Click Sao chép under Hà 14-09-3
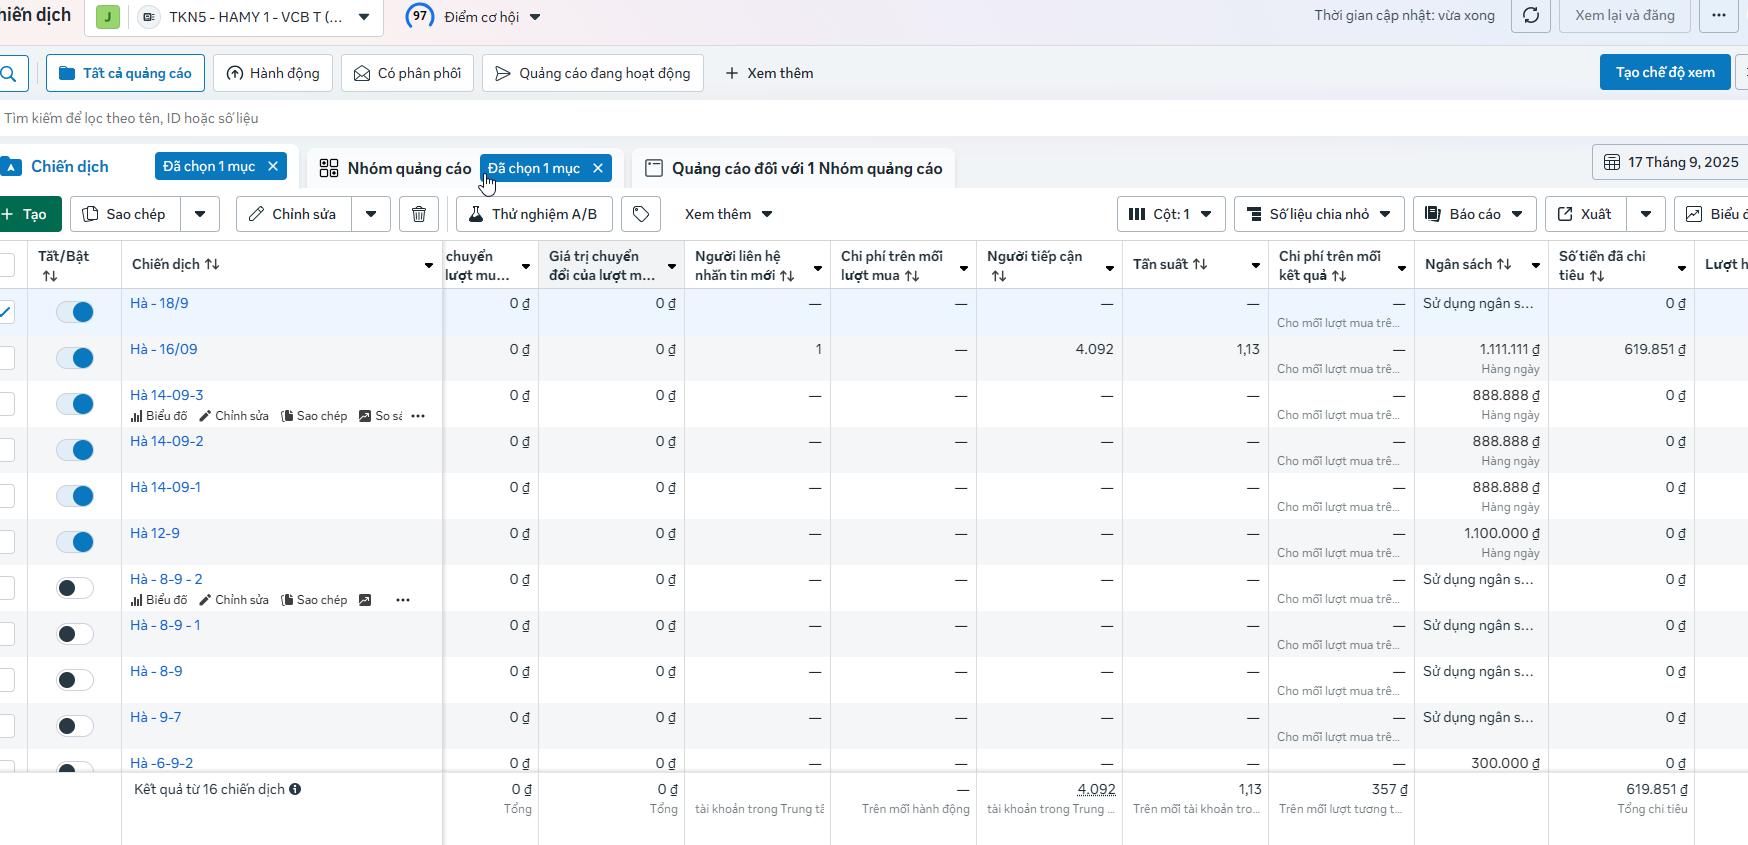The width and height of the screenshot is (1748, 845). 314,416
